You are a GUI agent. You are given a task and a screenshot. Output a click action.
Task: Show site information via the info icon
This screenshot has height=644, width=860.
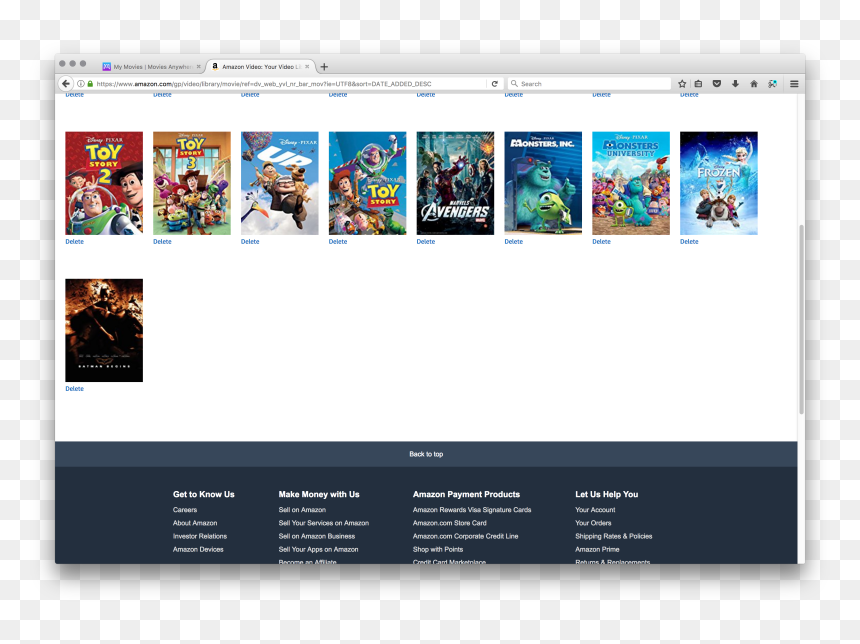pos(81,83)
